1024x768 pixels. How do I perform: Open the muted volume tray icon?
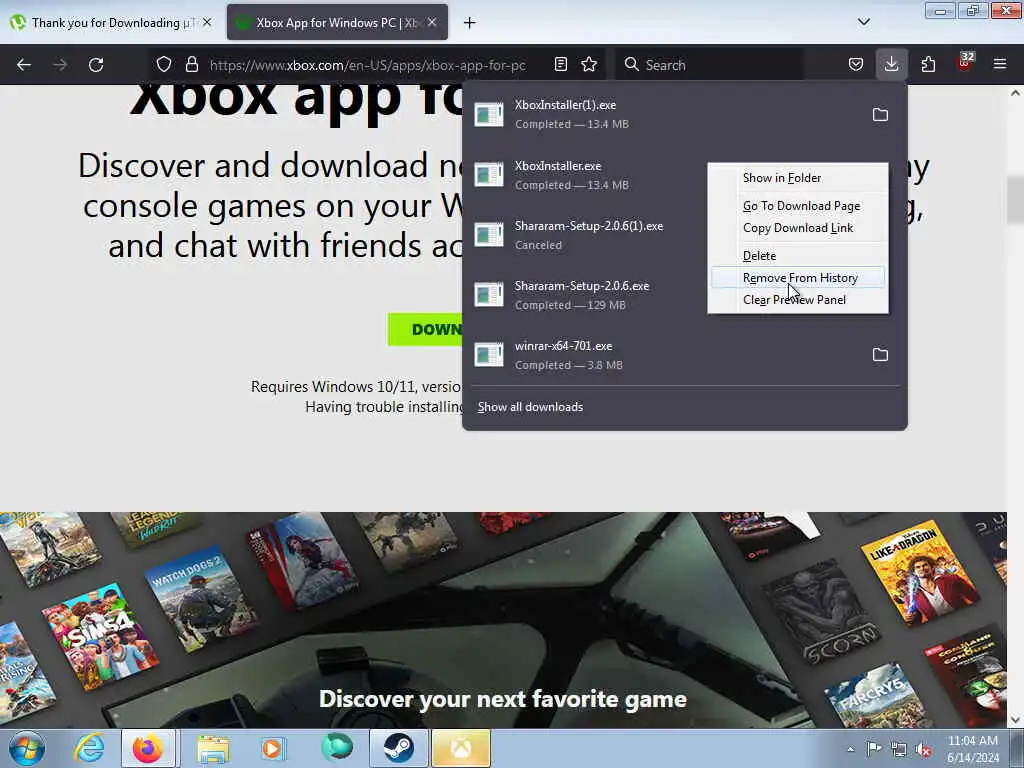[923, 750]
